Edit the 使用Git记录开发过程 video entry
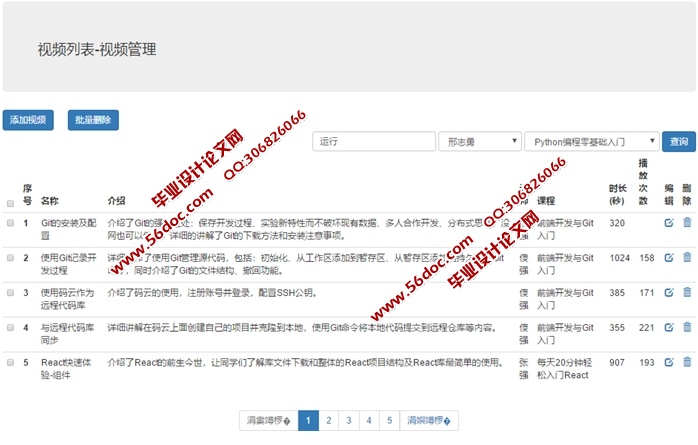698x445 pixels. pyautogui.click(x=669, y=257)
